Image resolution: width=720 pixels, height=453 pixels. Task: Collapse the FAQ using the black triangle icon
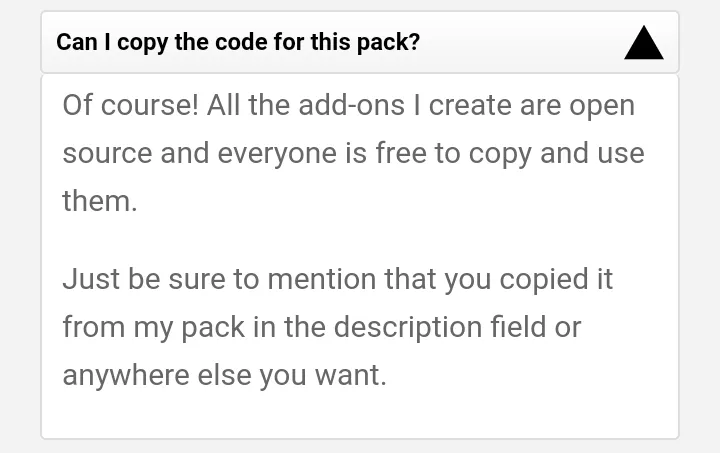tap(644, 42)
